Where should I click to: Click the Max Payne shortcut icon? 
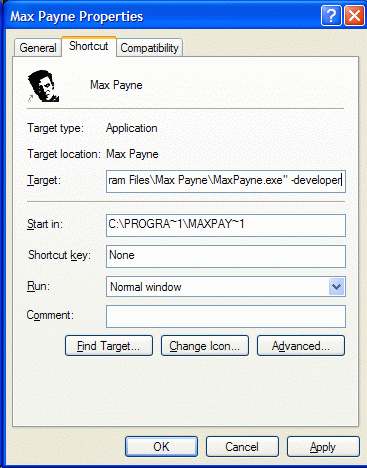43,86
